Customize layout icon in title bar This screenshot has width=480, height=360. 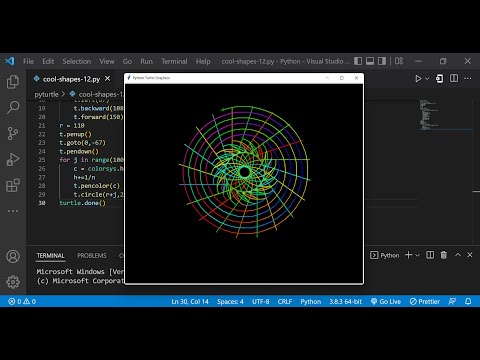tap(399, 61)
